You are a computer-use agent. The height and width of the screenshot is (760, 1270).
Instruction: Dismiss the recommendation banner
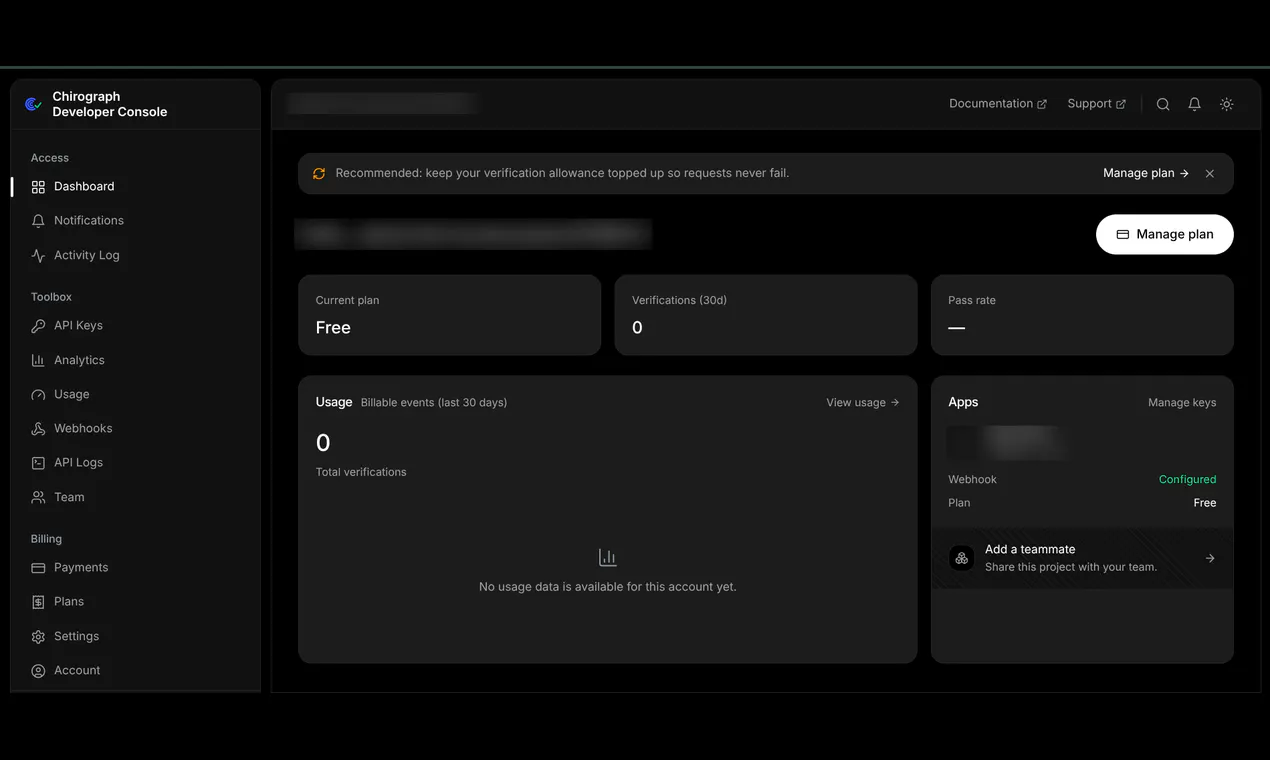point(1210,173)
